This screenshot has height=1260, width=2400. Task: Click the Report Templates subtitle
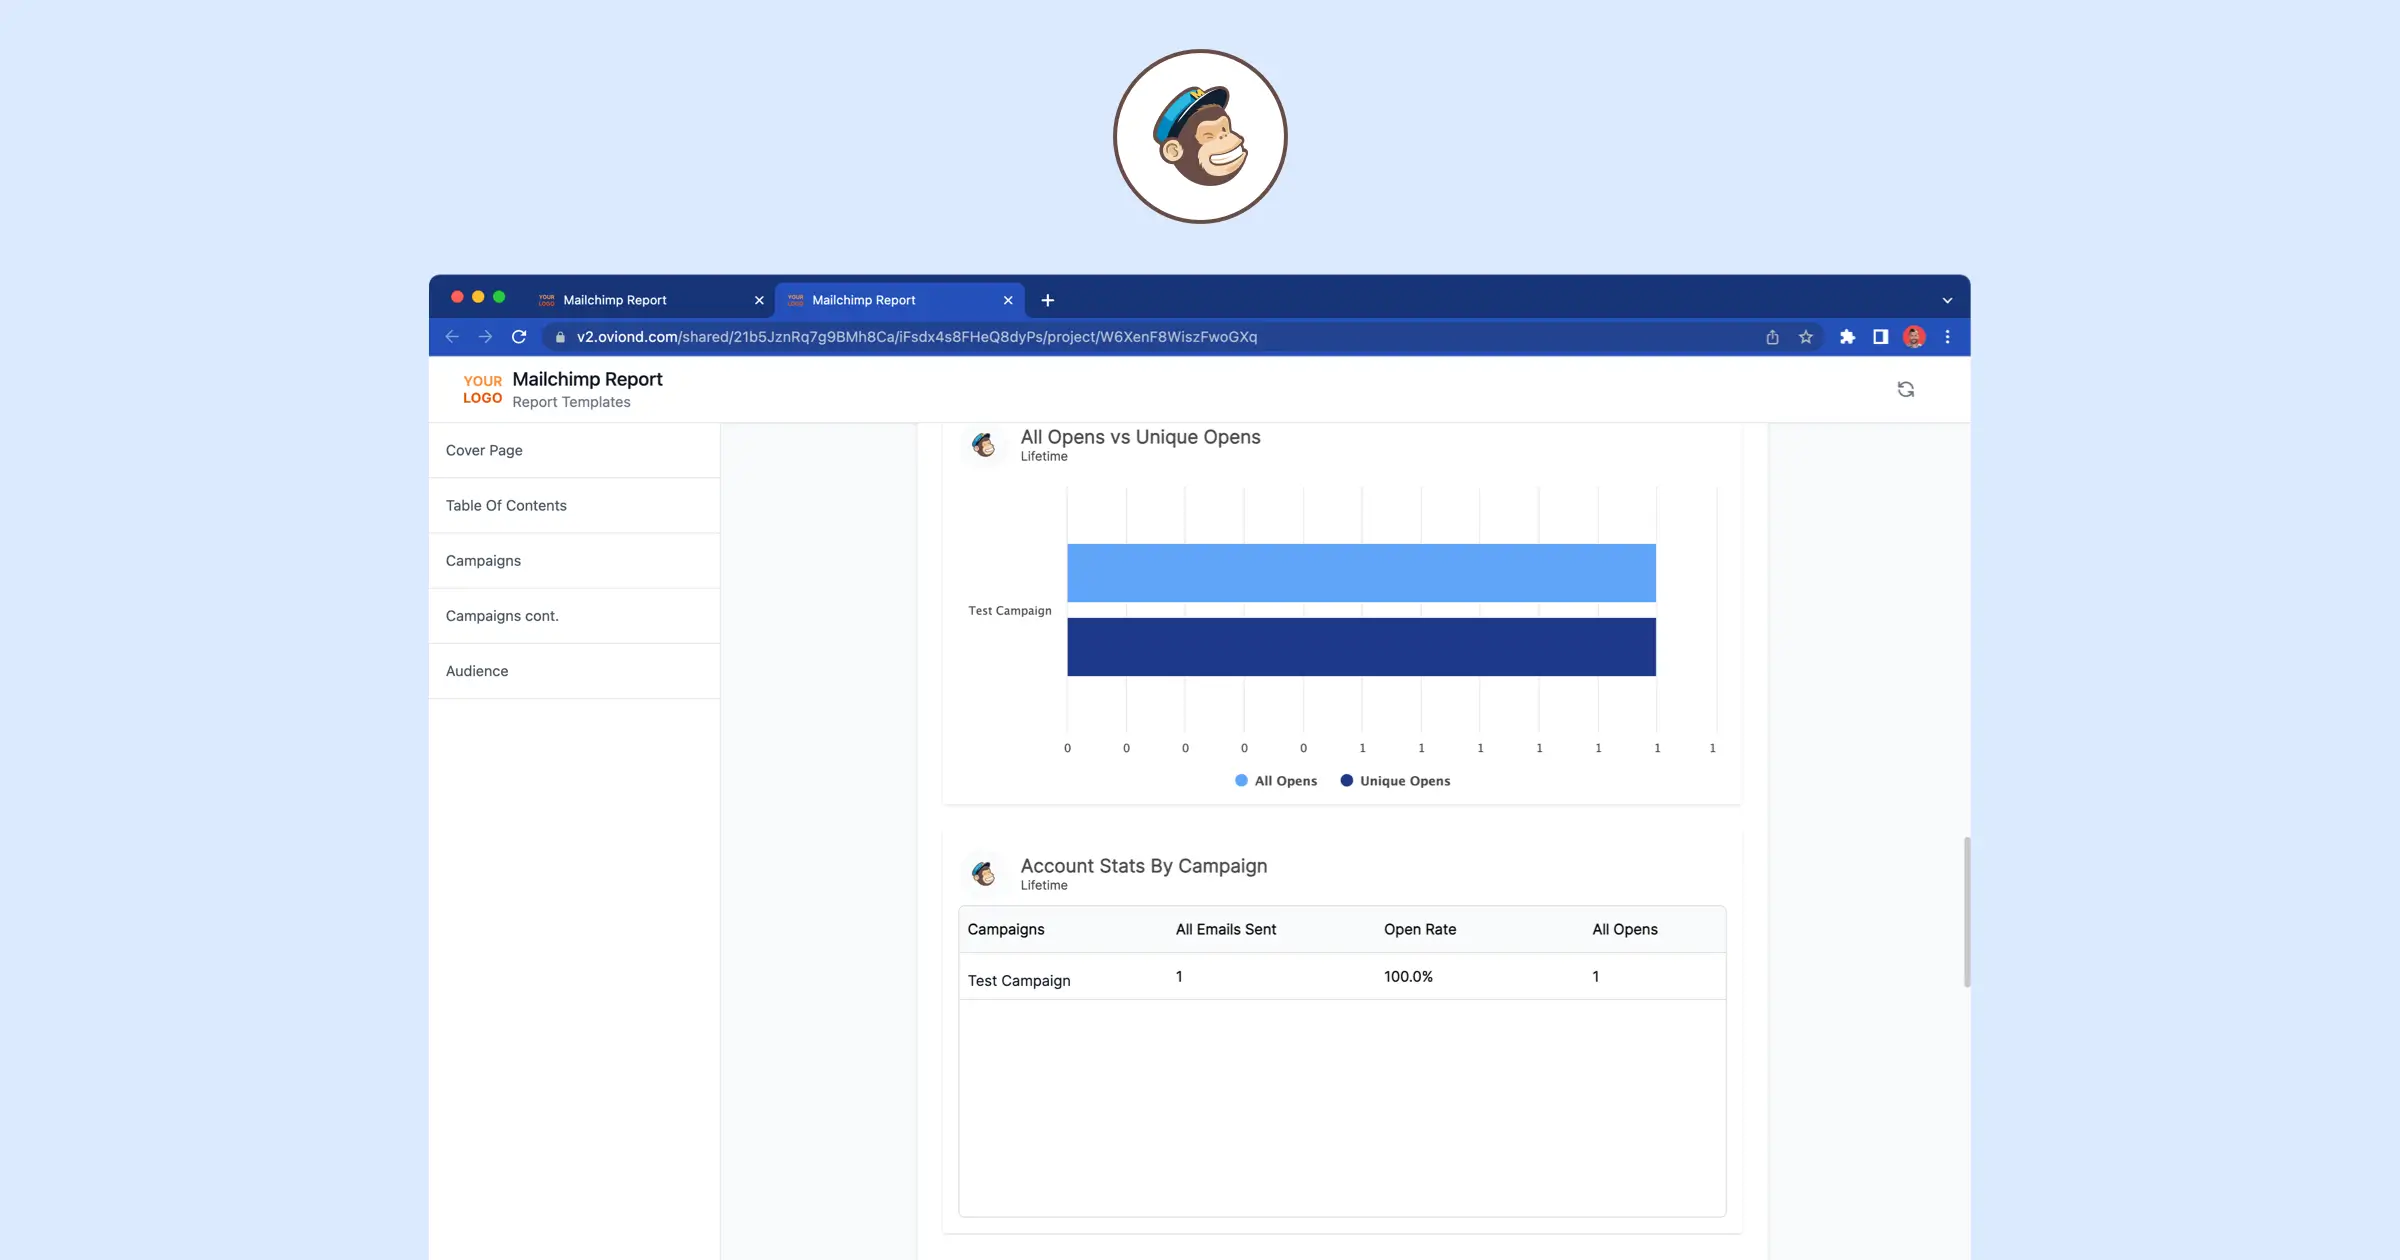tap(571, 402)
